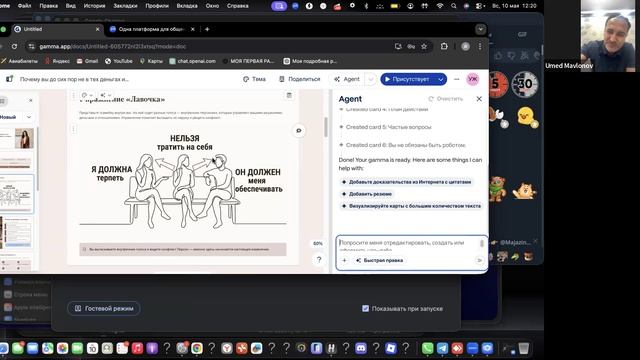This screenshot has width=640, height=360.
Task: Open the comments bubble icon beside the card
Action: (299, 131)
